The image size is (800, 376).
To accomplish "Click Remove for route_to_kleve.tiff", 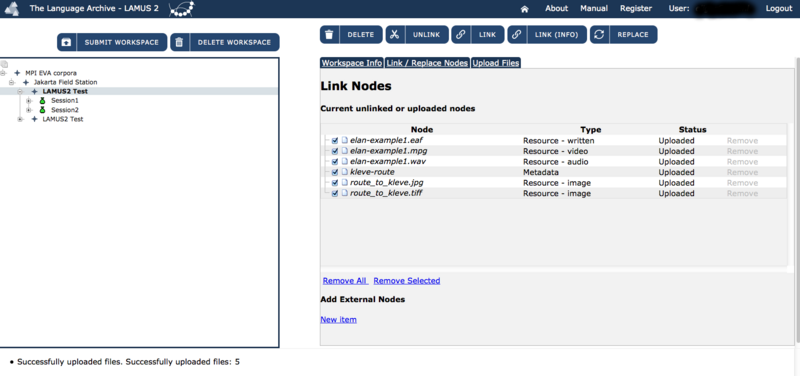I will pyautogui.click(x=742, y=193).
